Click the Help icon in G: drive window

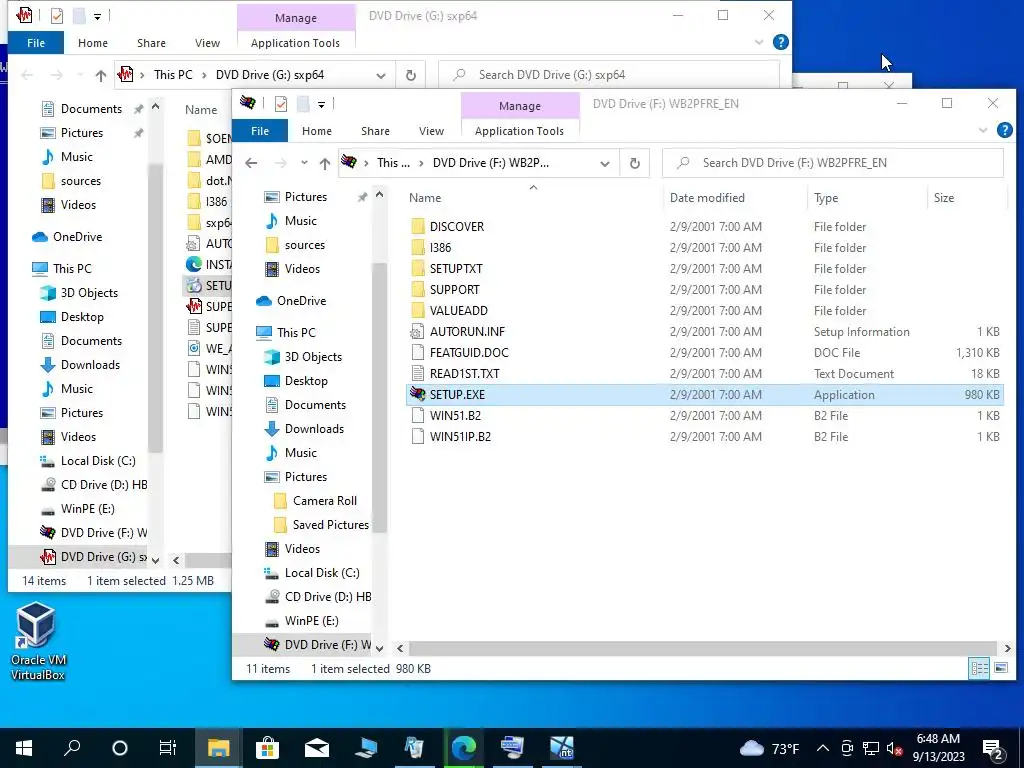[x=780, y=42]
